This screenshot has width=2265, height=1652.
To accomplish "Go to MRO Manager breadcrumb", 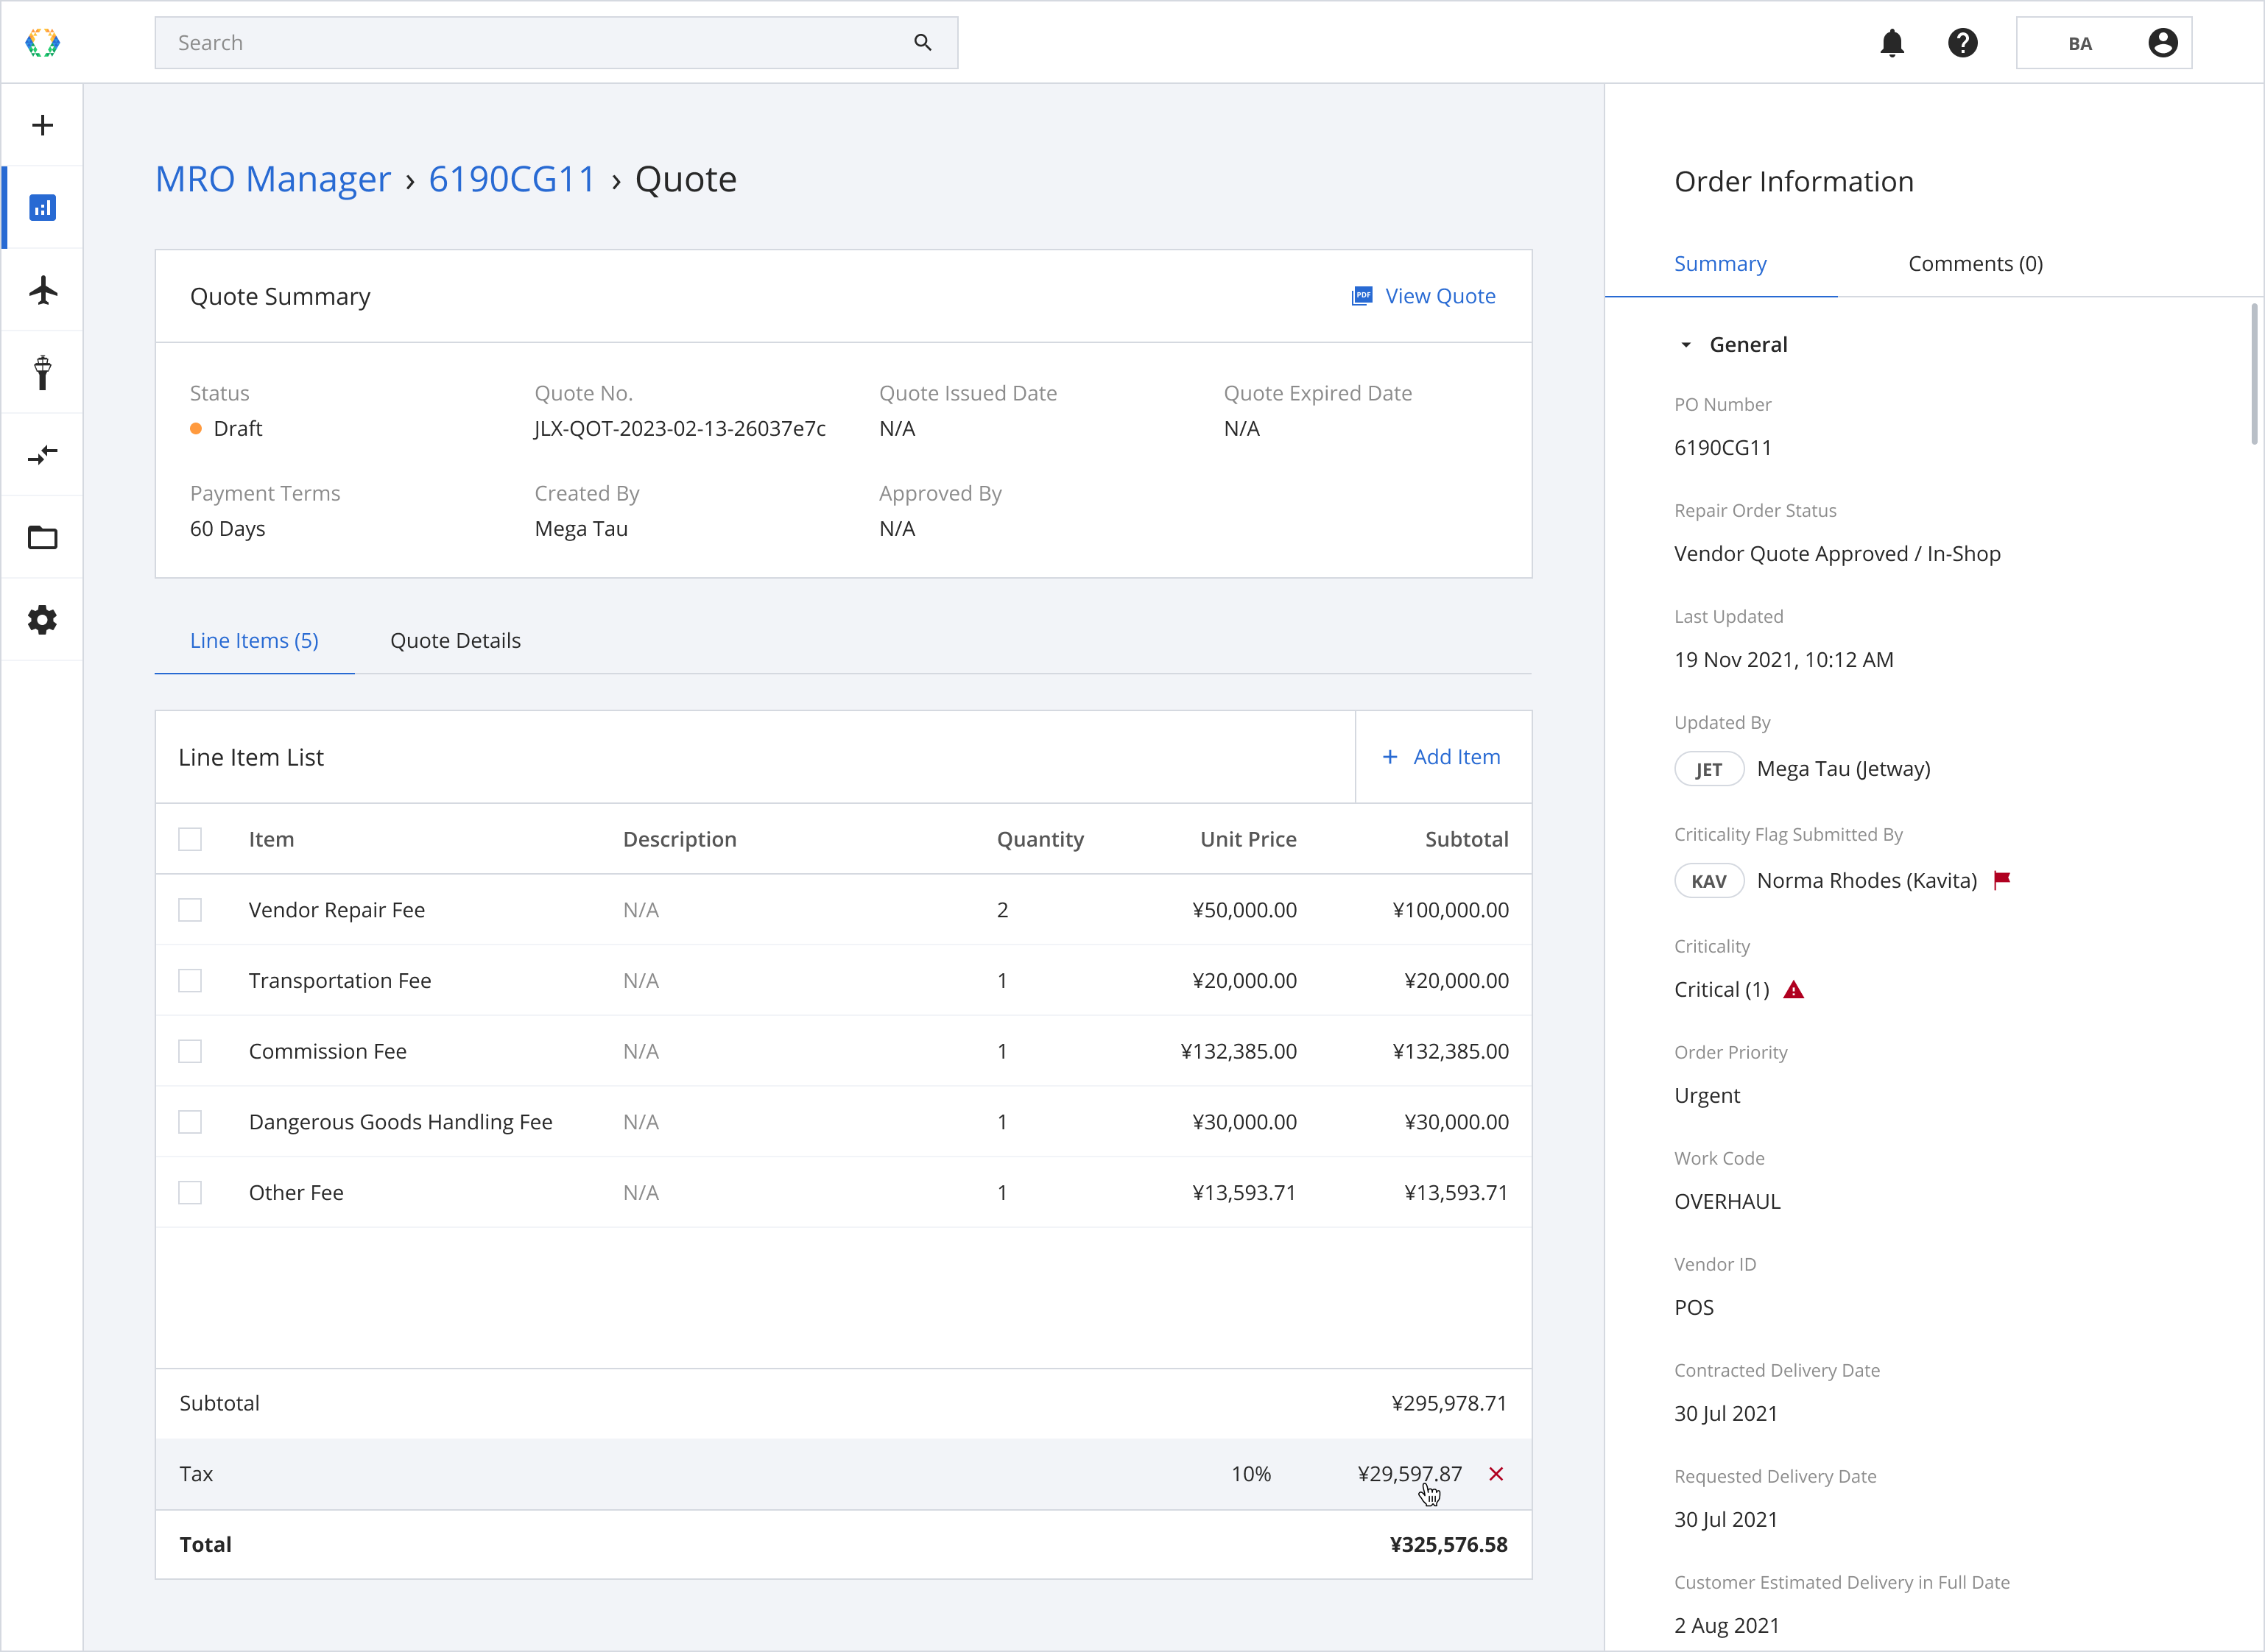I will [272, 179].
